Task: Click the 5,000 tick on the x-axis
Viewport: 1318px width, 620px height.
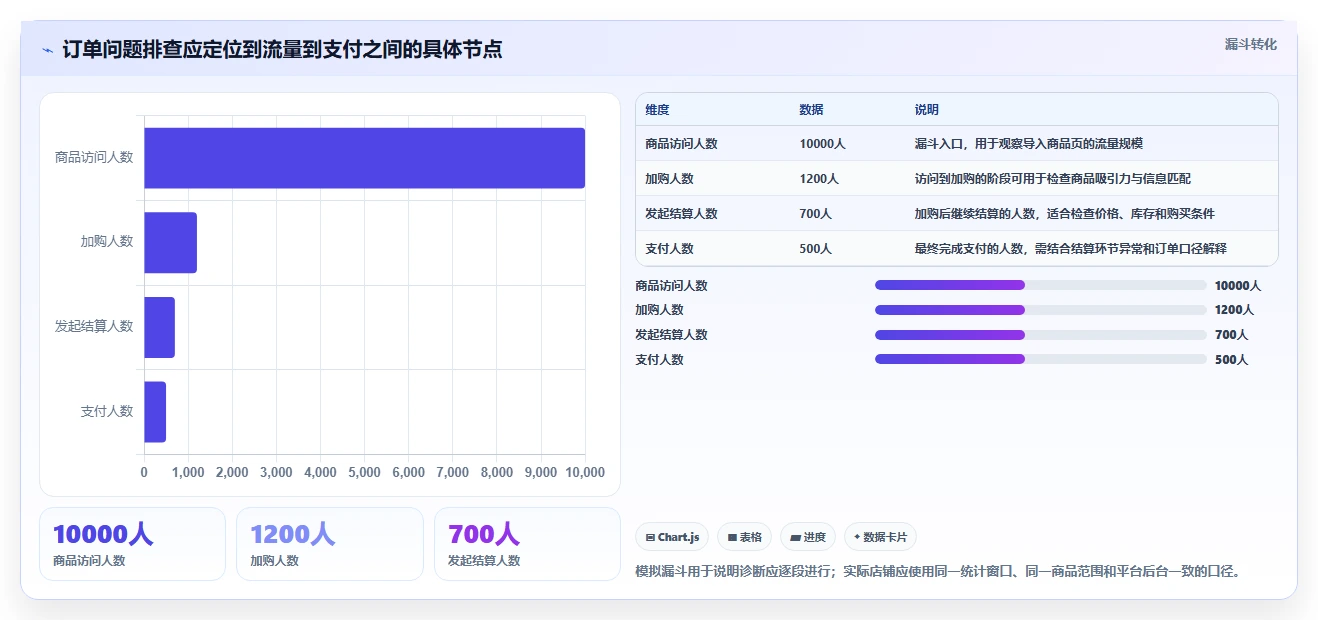Action: click(364, 472)
